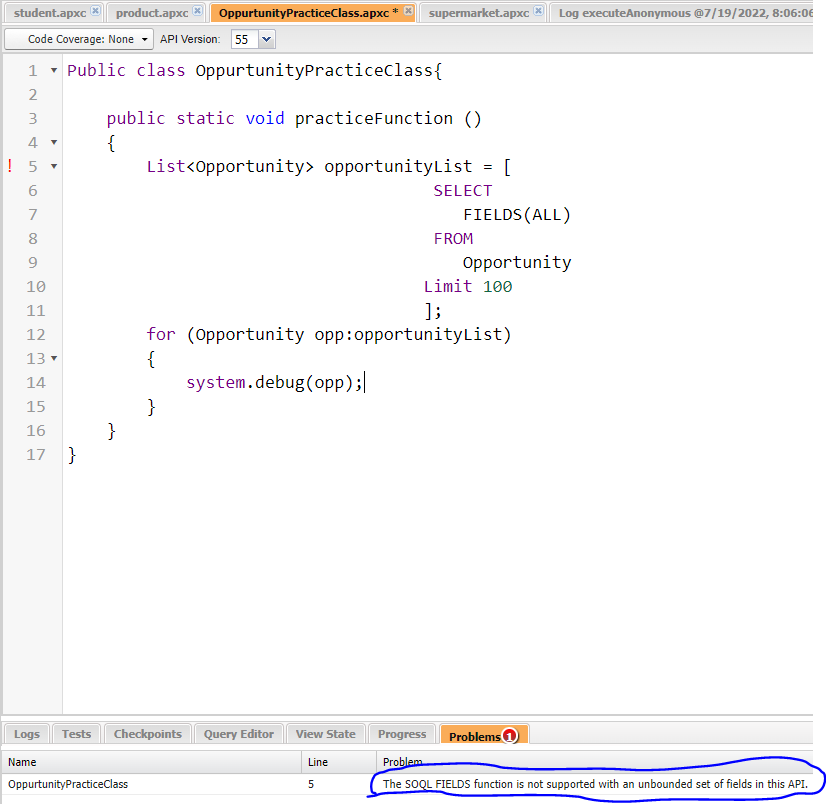This screenshot has height=804, width=826.
Task: Open the Logs panel tab
Action: tap(27, 734)
